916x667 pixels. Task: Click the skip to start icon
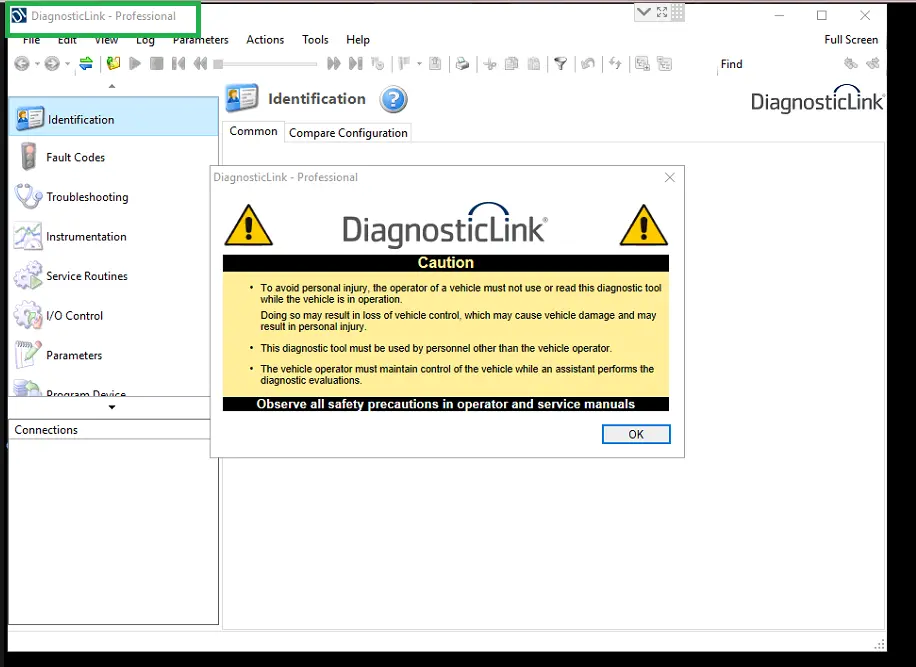coord(179,63)
